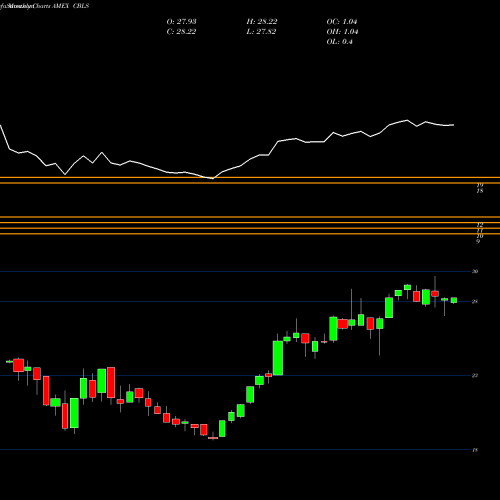
Task: Click the close price value C: 28.22
Action: [x=181, y=32]
